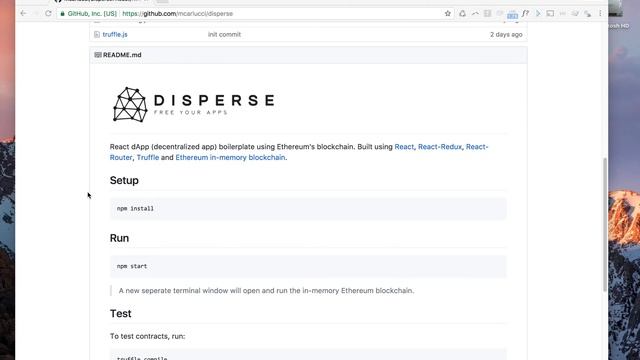Click the browser back arrow

pyautogui.click(x=23, y=13)
